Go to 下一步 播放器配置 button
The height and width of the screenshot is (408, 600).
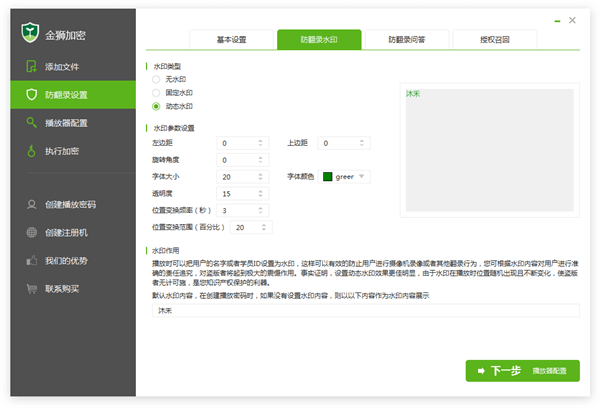(x=522, y=370)
